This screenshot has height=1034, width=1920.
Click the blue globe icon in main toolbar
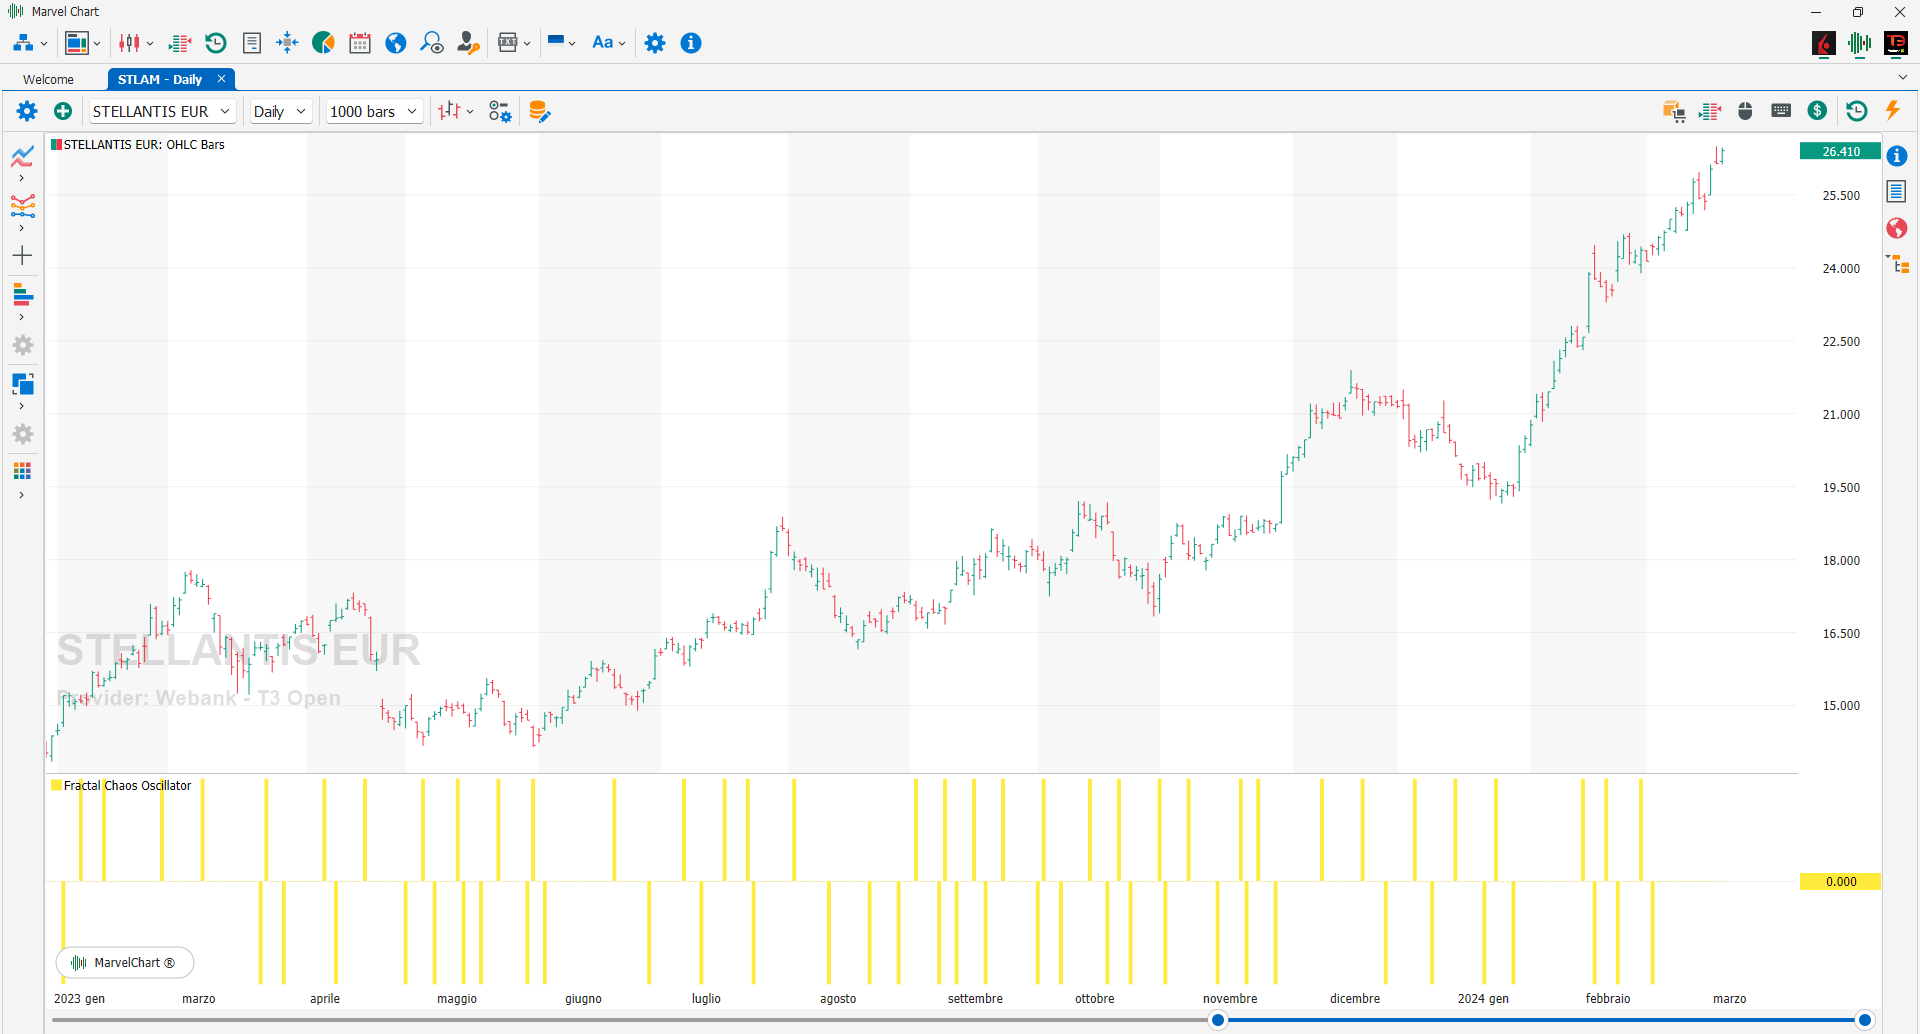(x=396, y=43)
